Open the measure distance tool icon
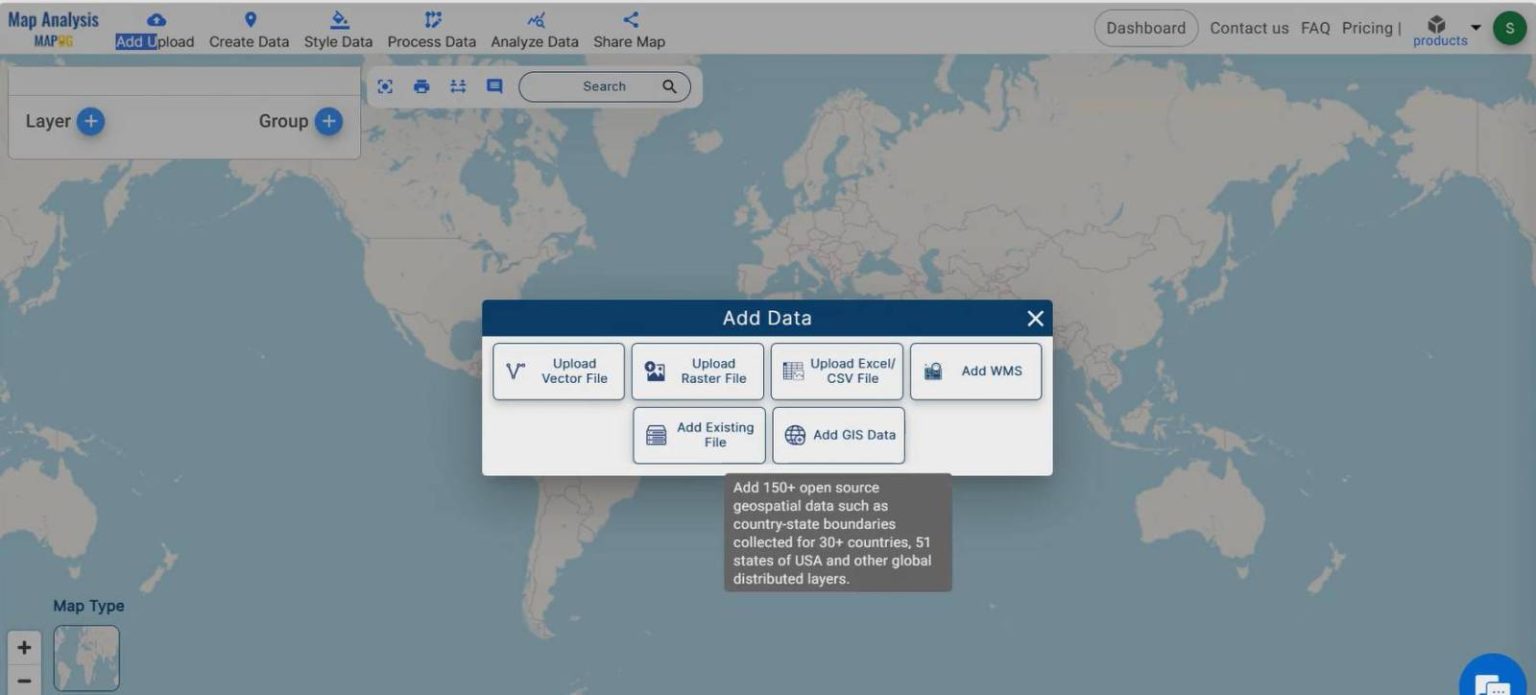The height and width of the screenshot is (695, 1536). click(x=457, y=86)
